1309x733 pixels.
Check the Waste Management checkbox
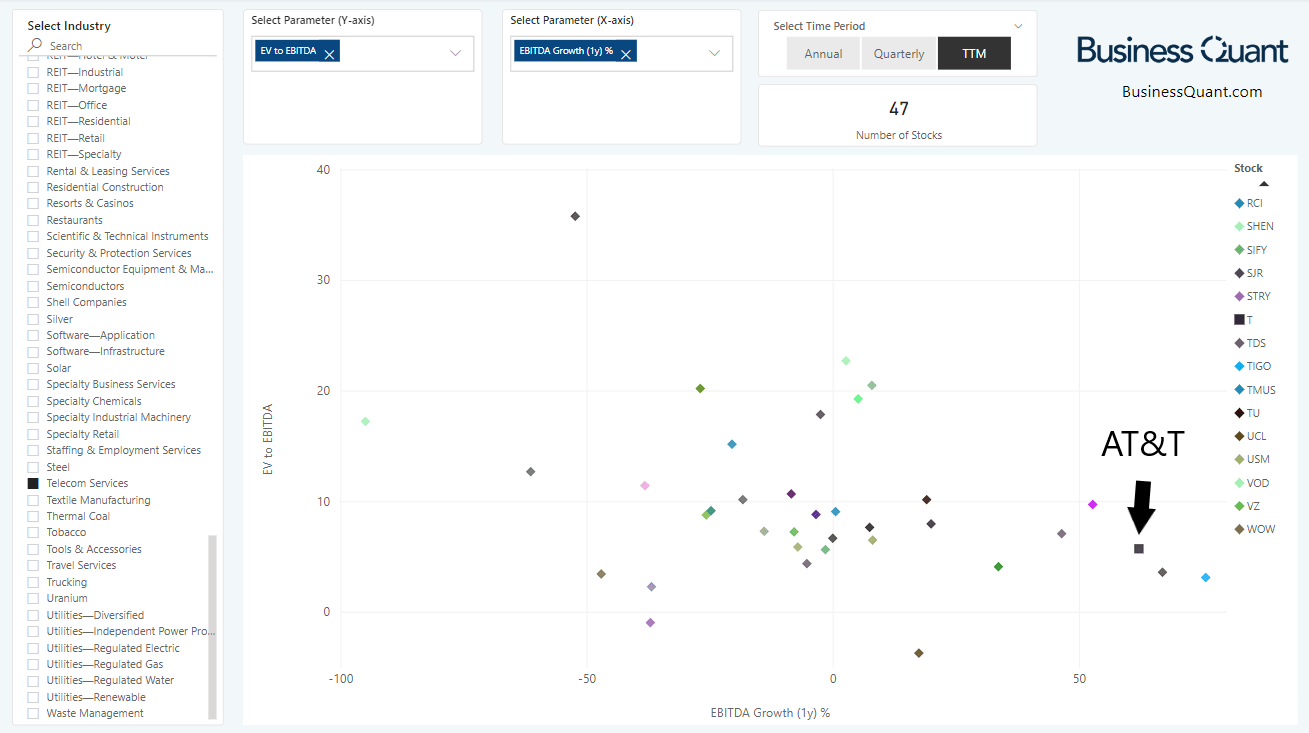pos(33,714)
